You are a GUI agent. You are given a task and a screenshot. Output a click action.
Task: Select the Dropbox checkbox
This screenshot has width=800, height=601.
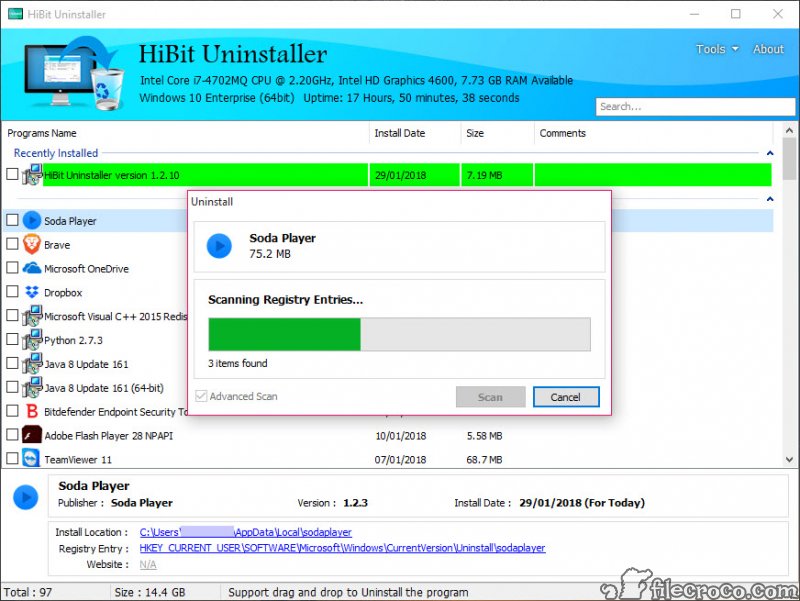(12, 291)
